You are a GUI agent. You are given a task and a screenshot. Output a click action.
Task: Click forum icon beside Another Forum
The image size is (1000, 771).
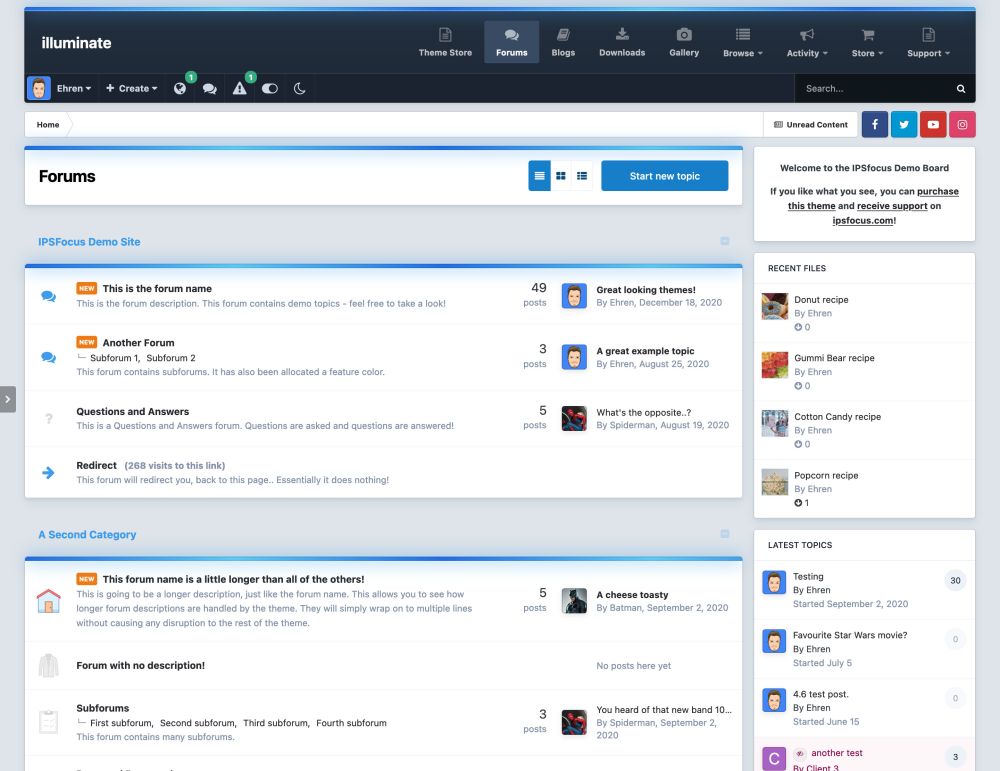48,357
